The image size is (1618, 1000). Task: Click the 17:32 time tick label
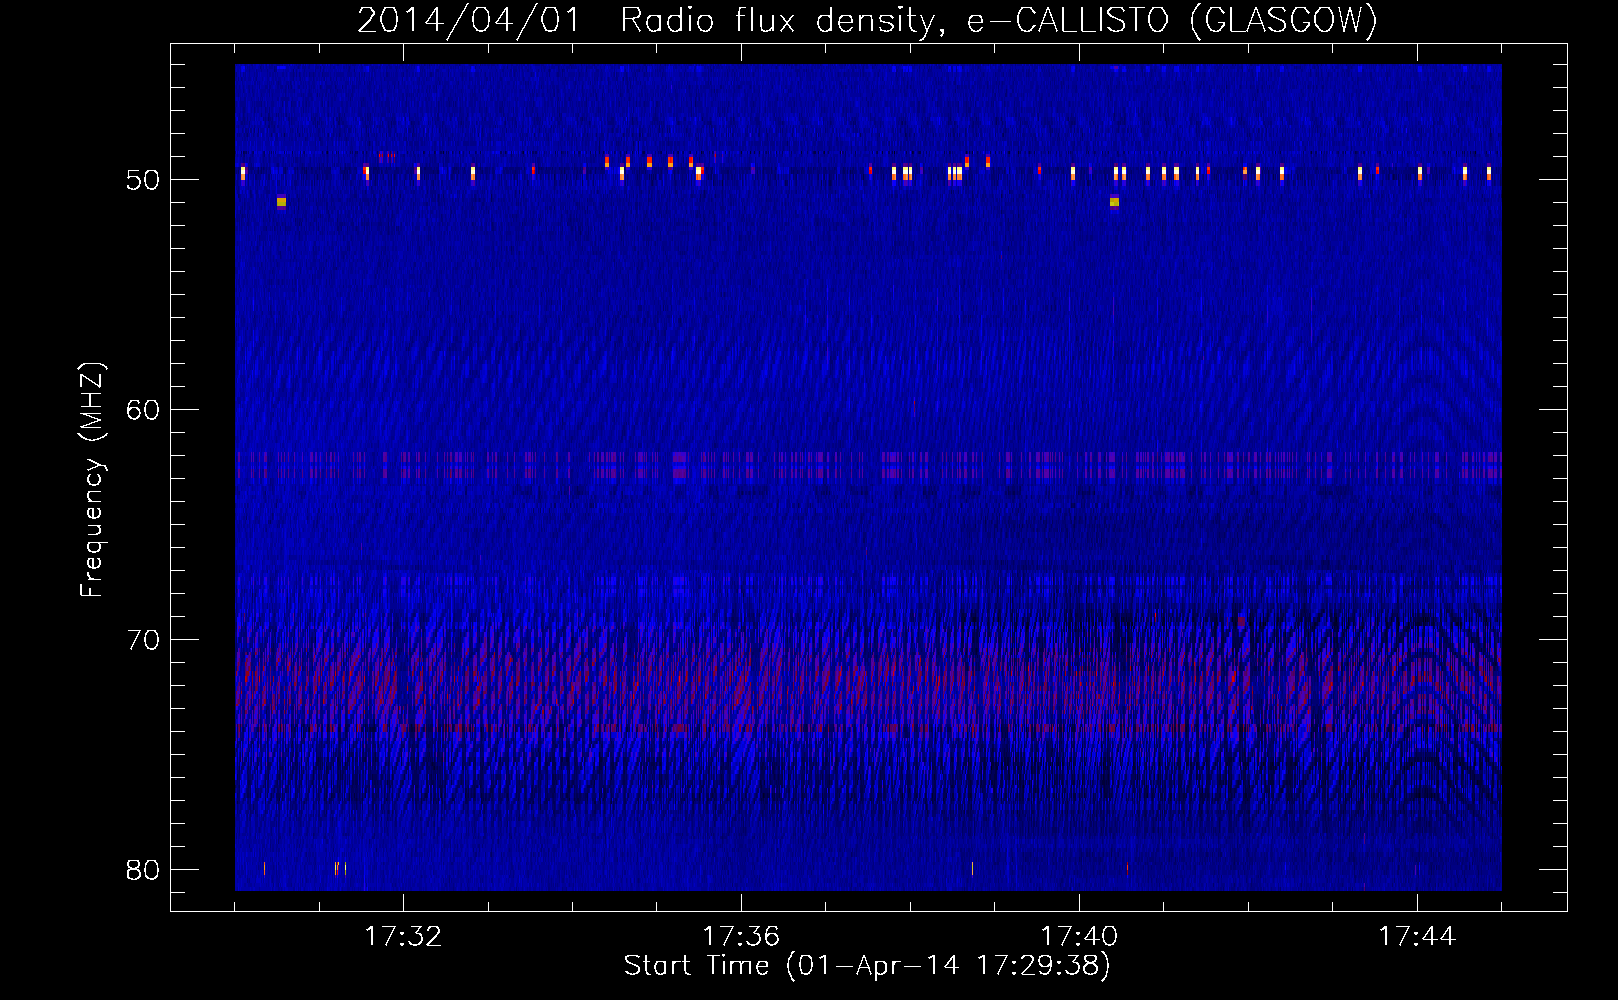pos(403,937)
